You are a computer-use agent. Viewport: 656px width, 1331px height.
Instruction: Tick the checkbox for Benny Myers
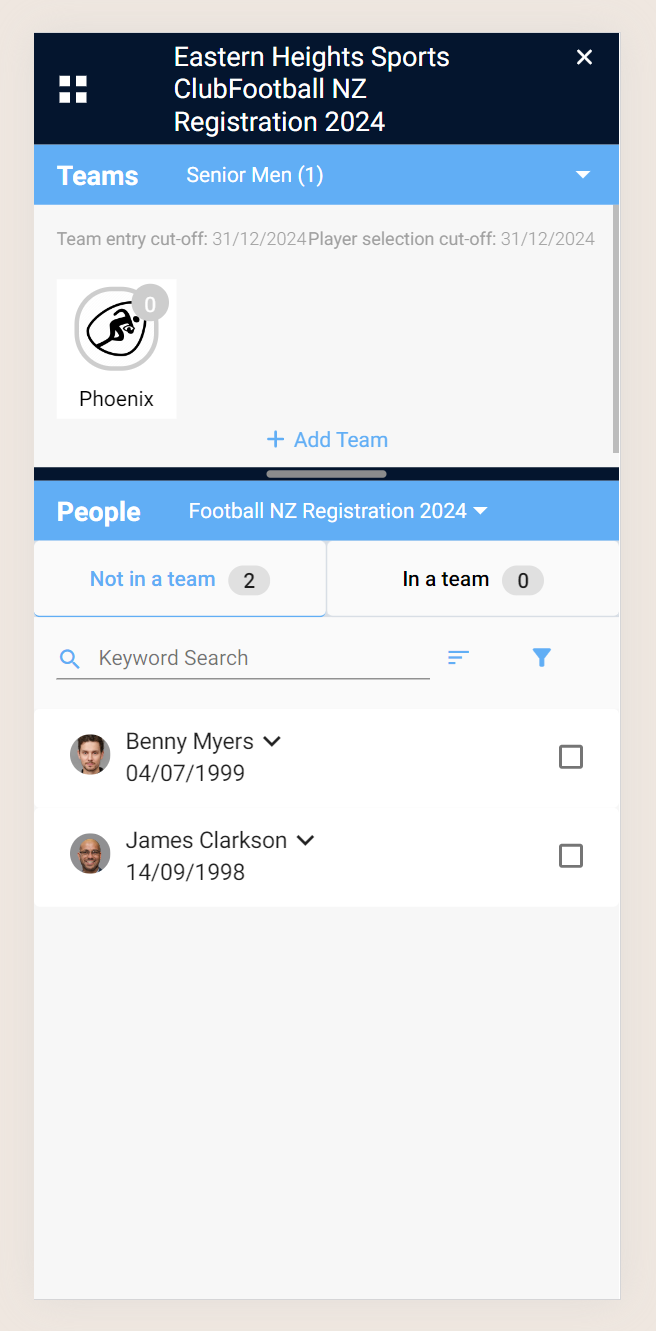pos(571,757)
